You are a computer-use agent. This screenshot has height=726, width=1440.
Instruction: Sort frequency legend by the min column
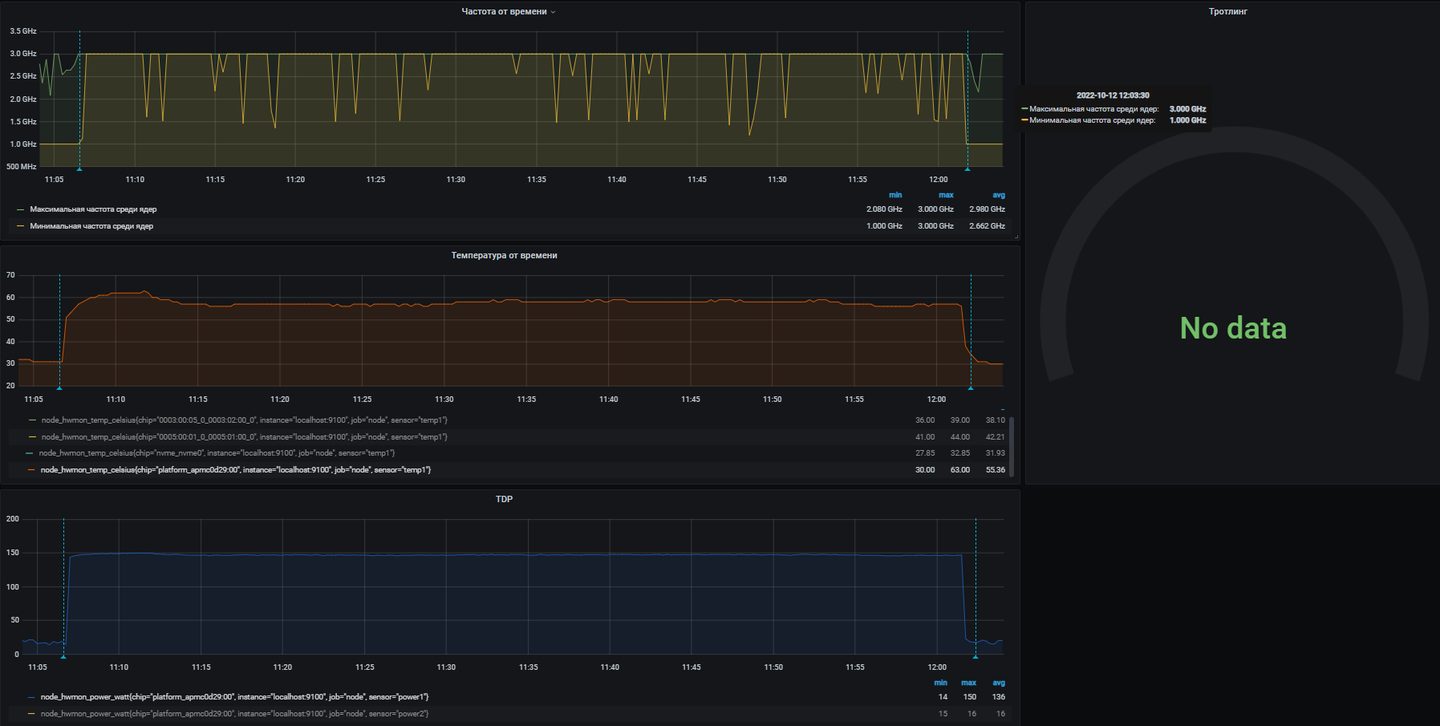pos(896,195)
